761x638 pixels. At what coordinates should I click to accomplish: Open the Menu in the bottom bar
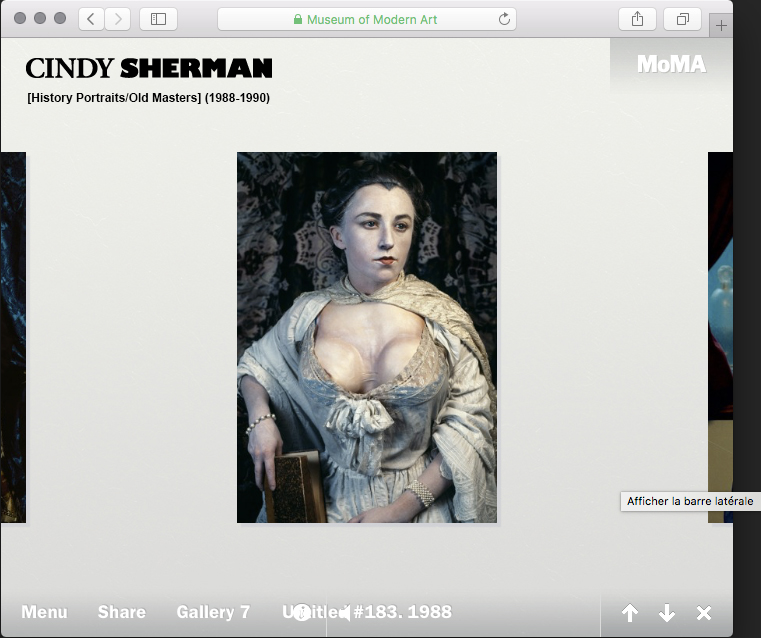click(x=44, y=612)
